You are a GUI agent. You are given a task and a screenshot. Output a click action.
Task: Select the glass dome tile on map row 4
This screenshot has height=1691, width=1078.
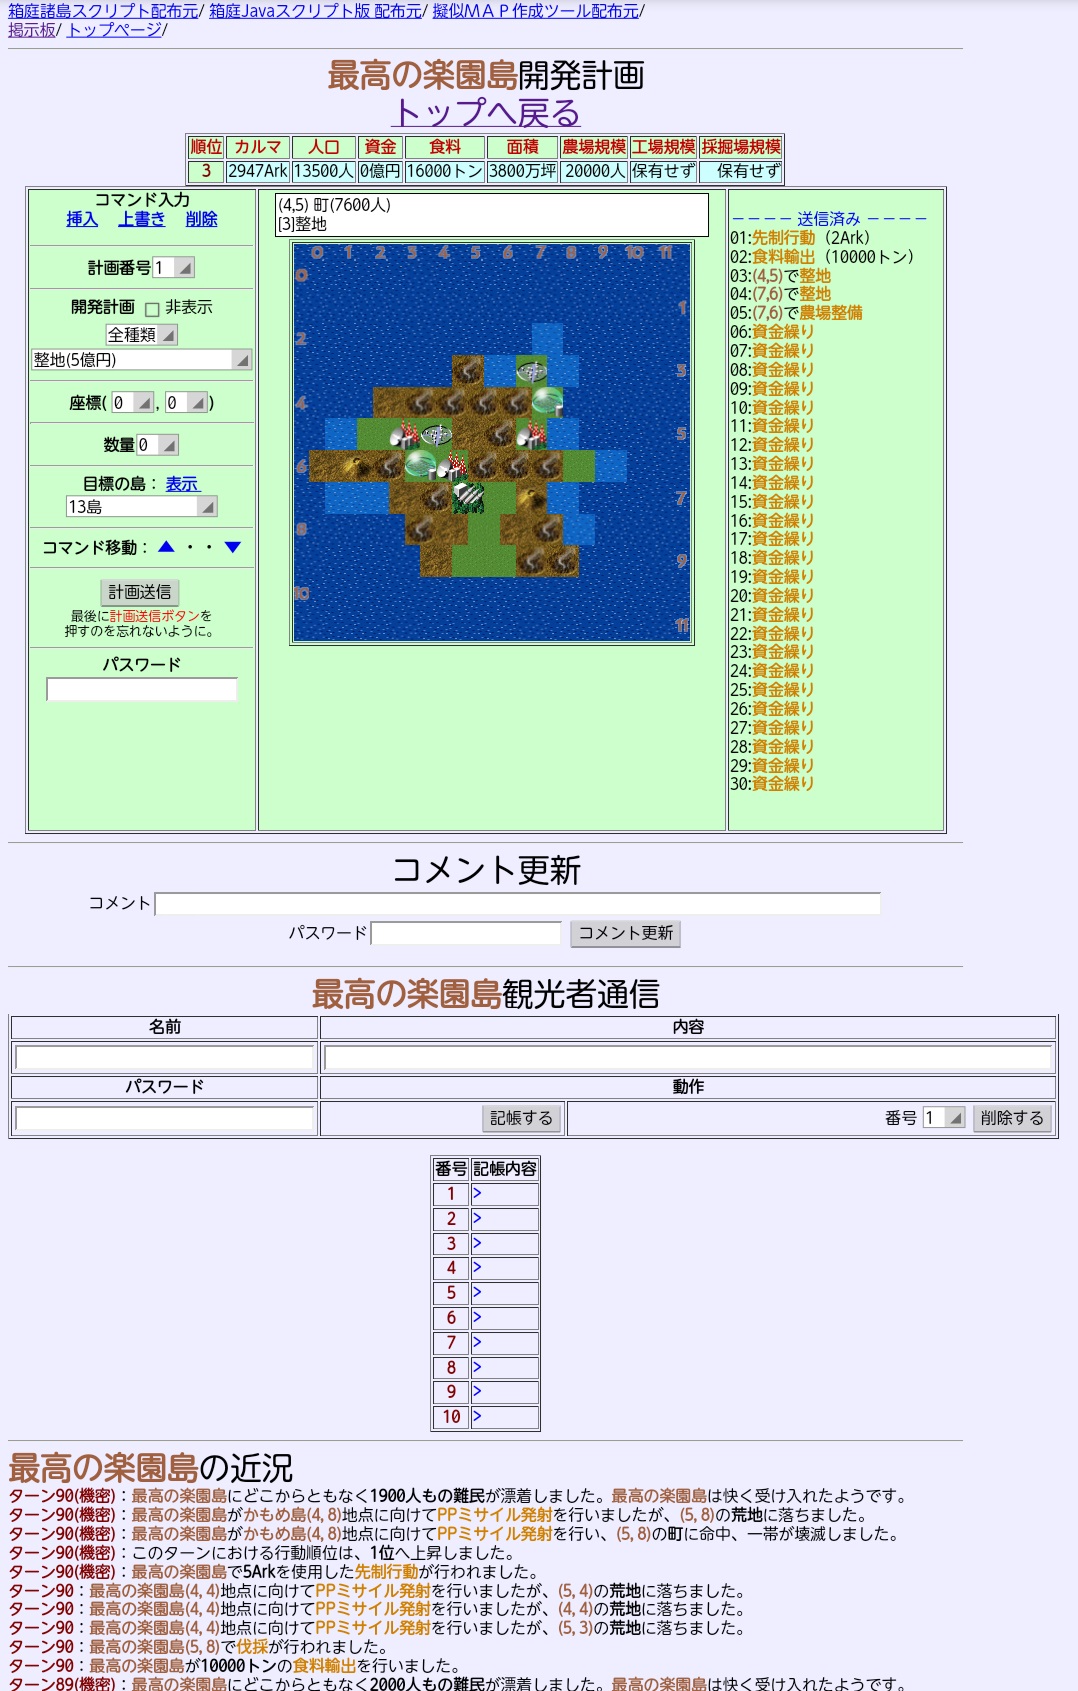547,402
